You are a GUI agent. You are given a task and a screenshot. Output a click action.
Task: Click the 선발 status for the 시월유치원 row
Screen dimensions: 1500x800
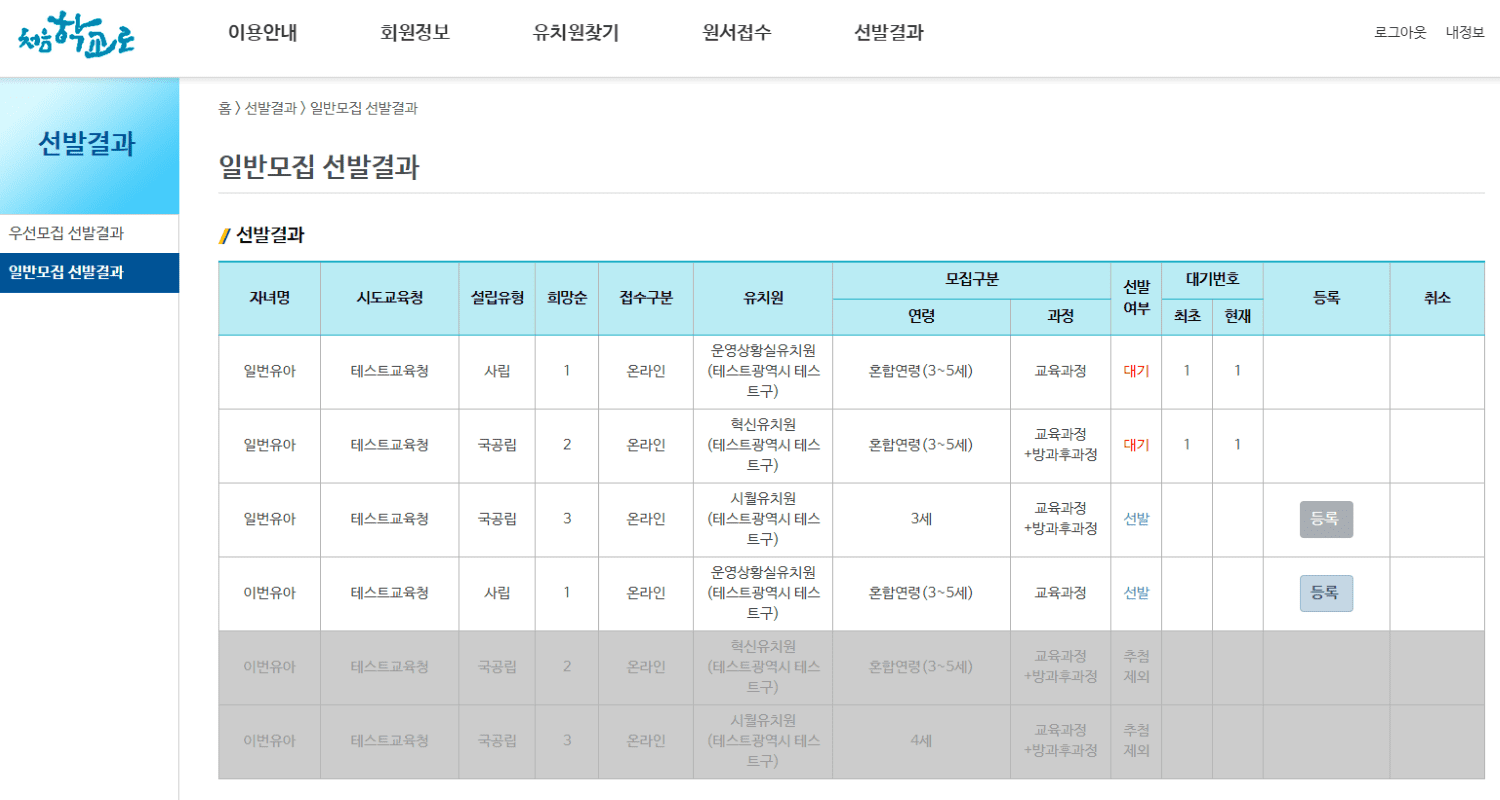[x=1137, y=519]
